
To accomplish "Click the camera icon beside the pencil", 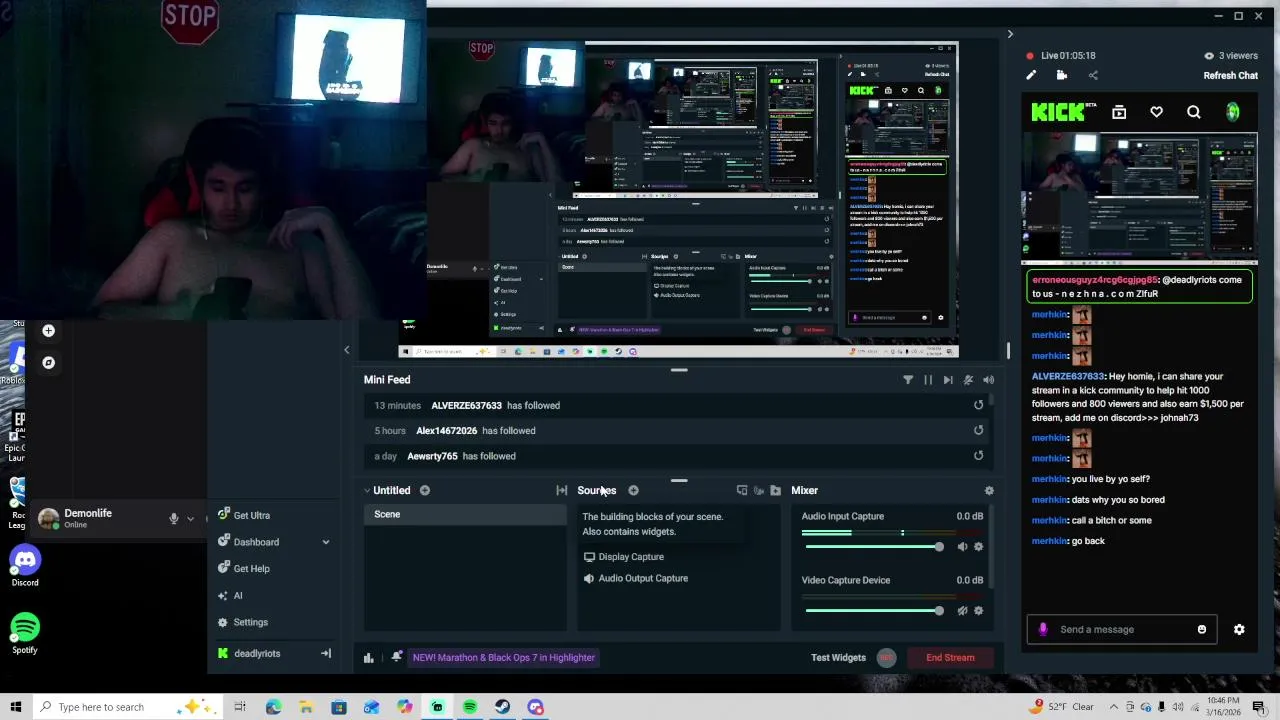I will [1062, 75].
